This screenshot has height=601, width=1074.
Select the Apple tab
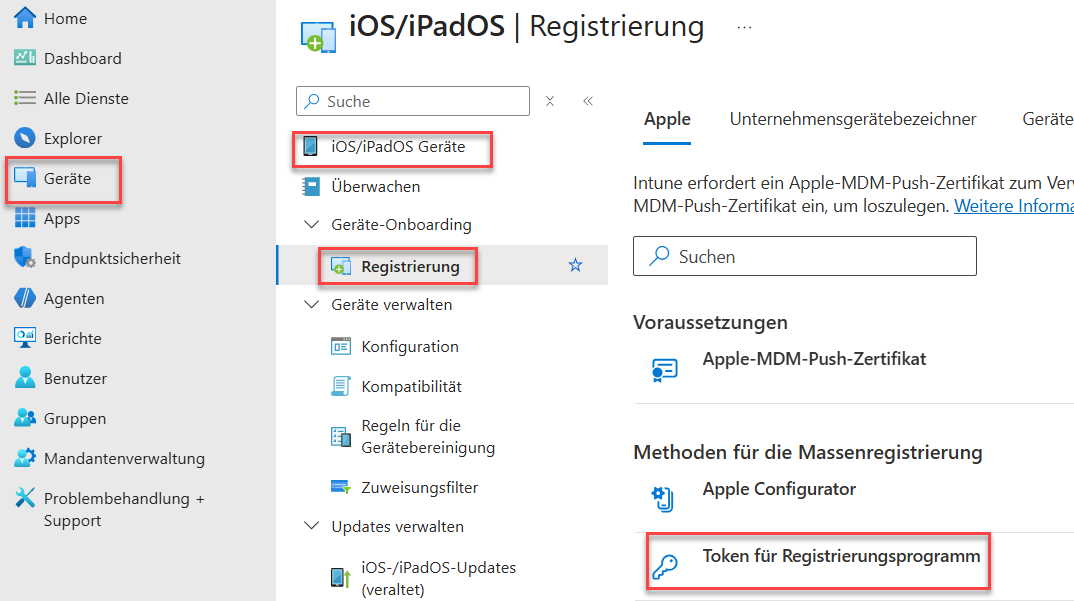point(667,119)
